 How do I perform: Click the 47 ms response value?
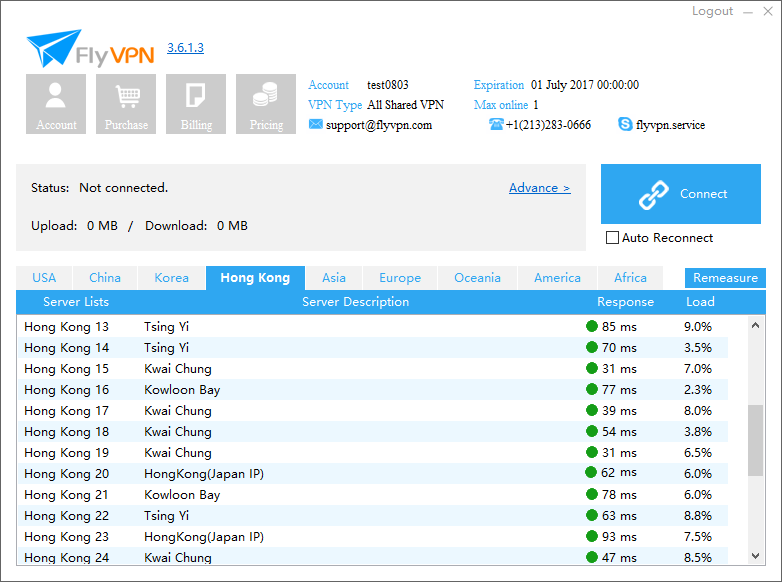(619, 557)
